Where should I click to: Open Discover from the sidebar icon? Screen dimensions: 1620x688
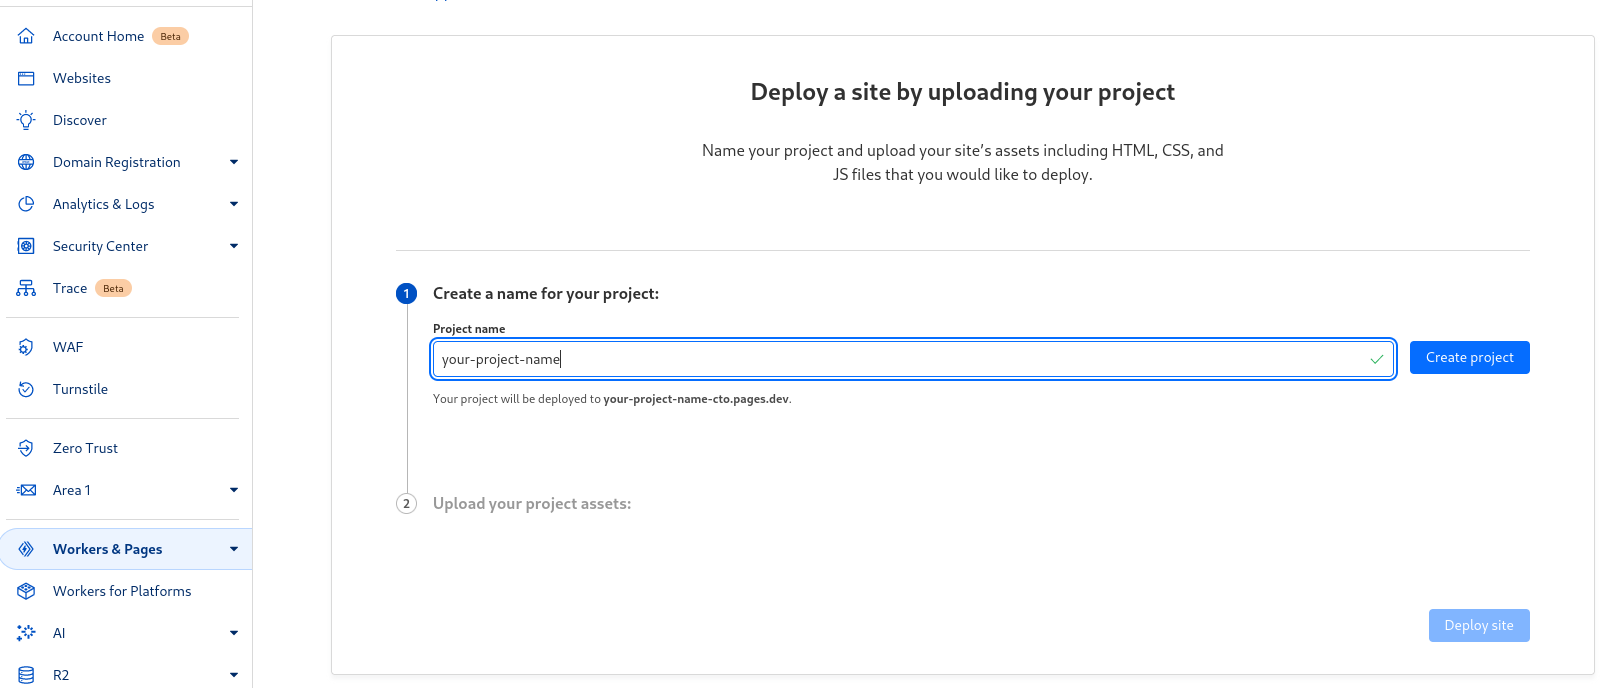point(25,120)
